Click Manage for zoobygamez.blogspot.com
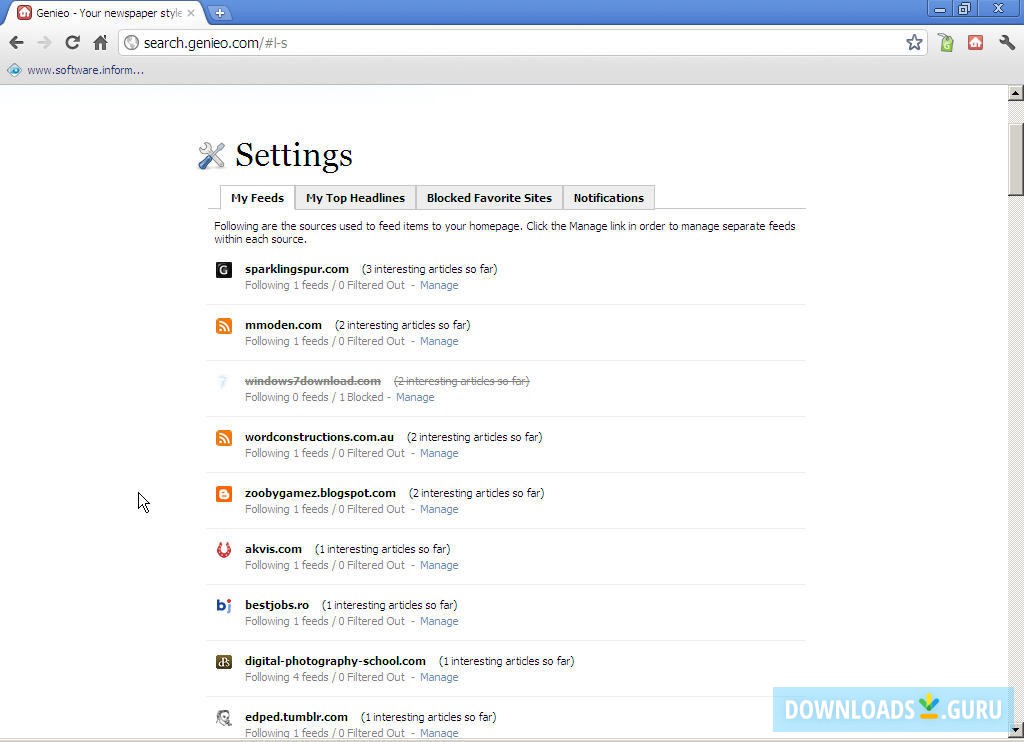The height and width of the screenshot is (742, 1024). [x=439, y=509]
